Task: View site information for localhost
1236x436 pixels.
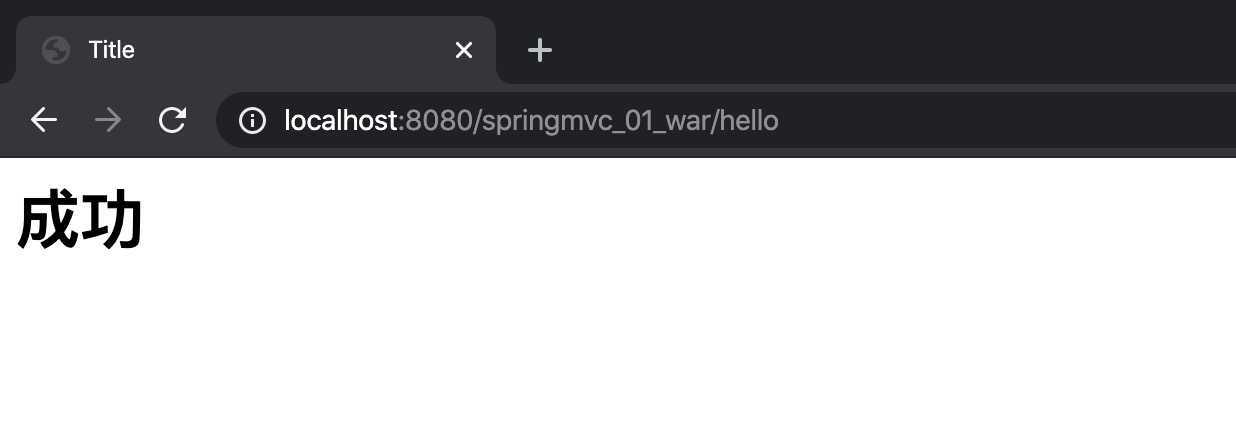Action: (x=252, y=121)
